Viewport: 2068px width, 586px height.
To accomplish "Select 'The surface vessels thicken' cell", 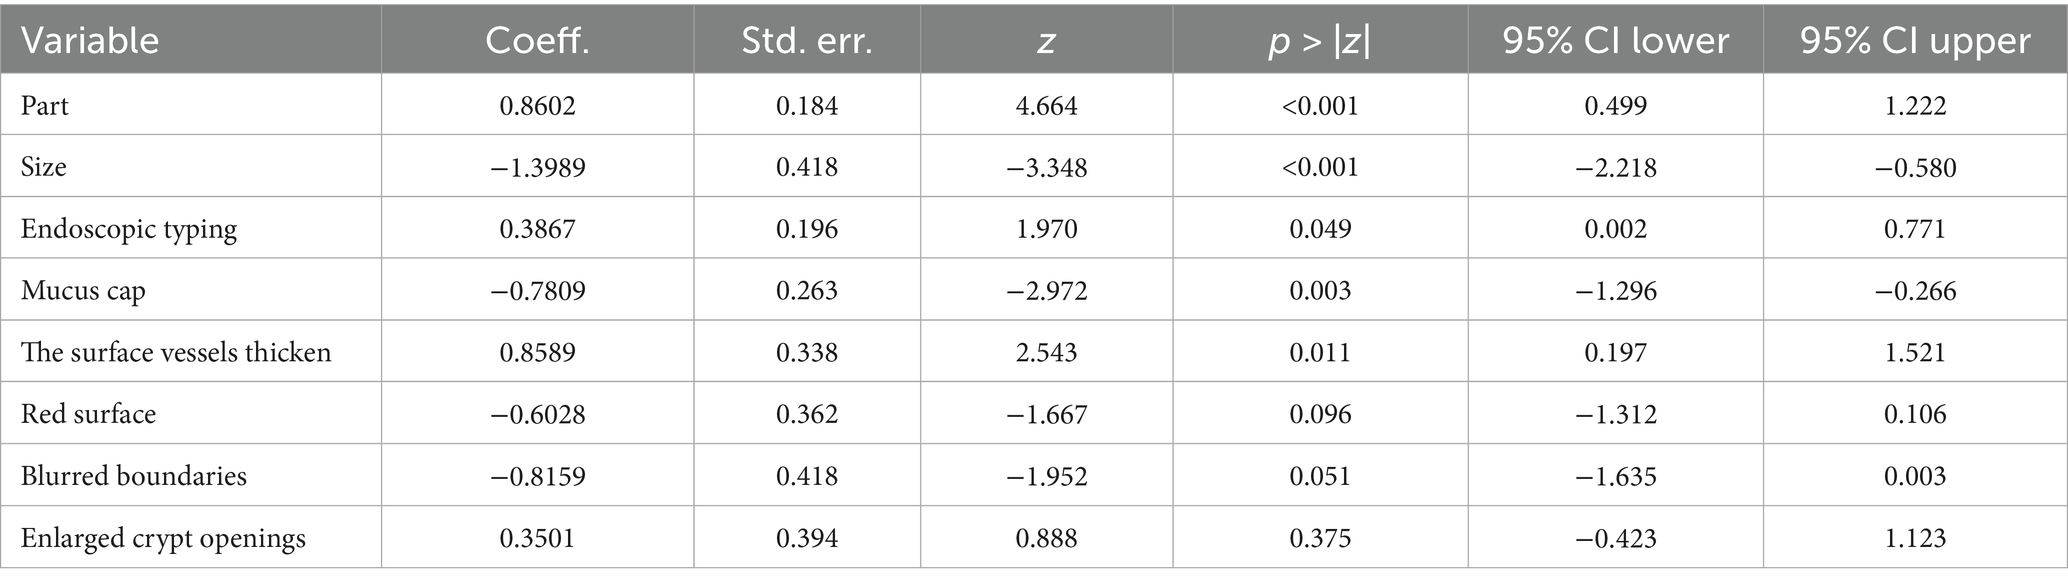I will coord(176,352).
